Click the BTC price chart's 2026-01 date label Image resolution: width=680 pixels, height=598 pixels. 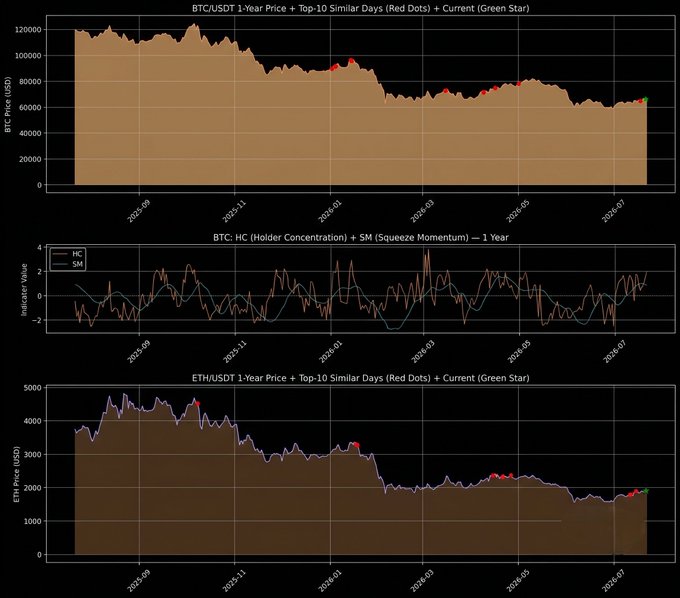click(330, 212)
